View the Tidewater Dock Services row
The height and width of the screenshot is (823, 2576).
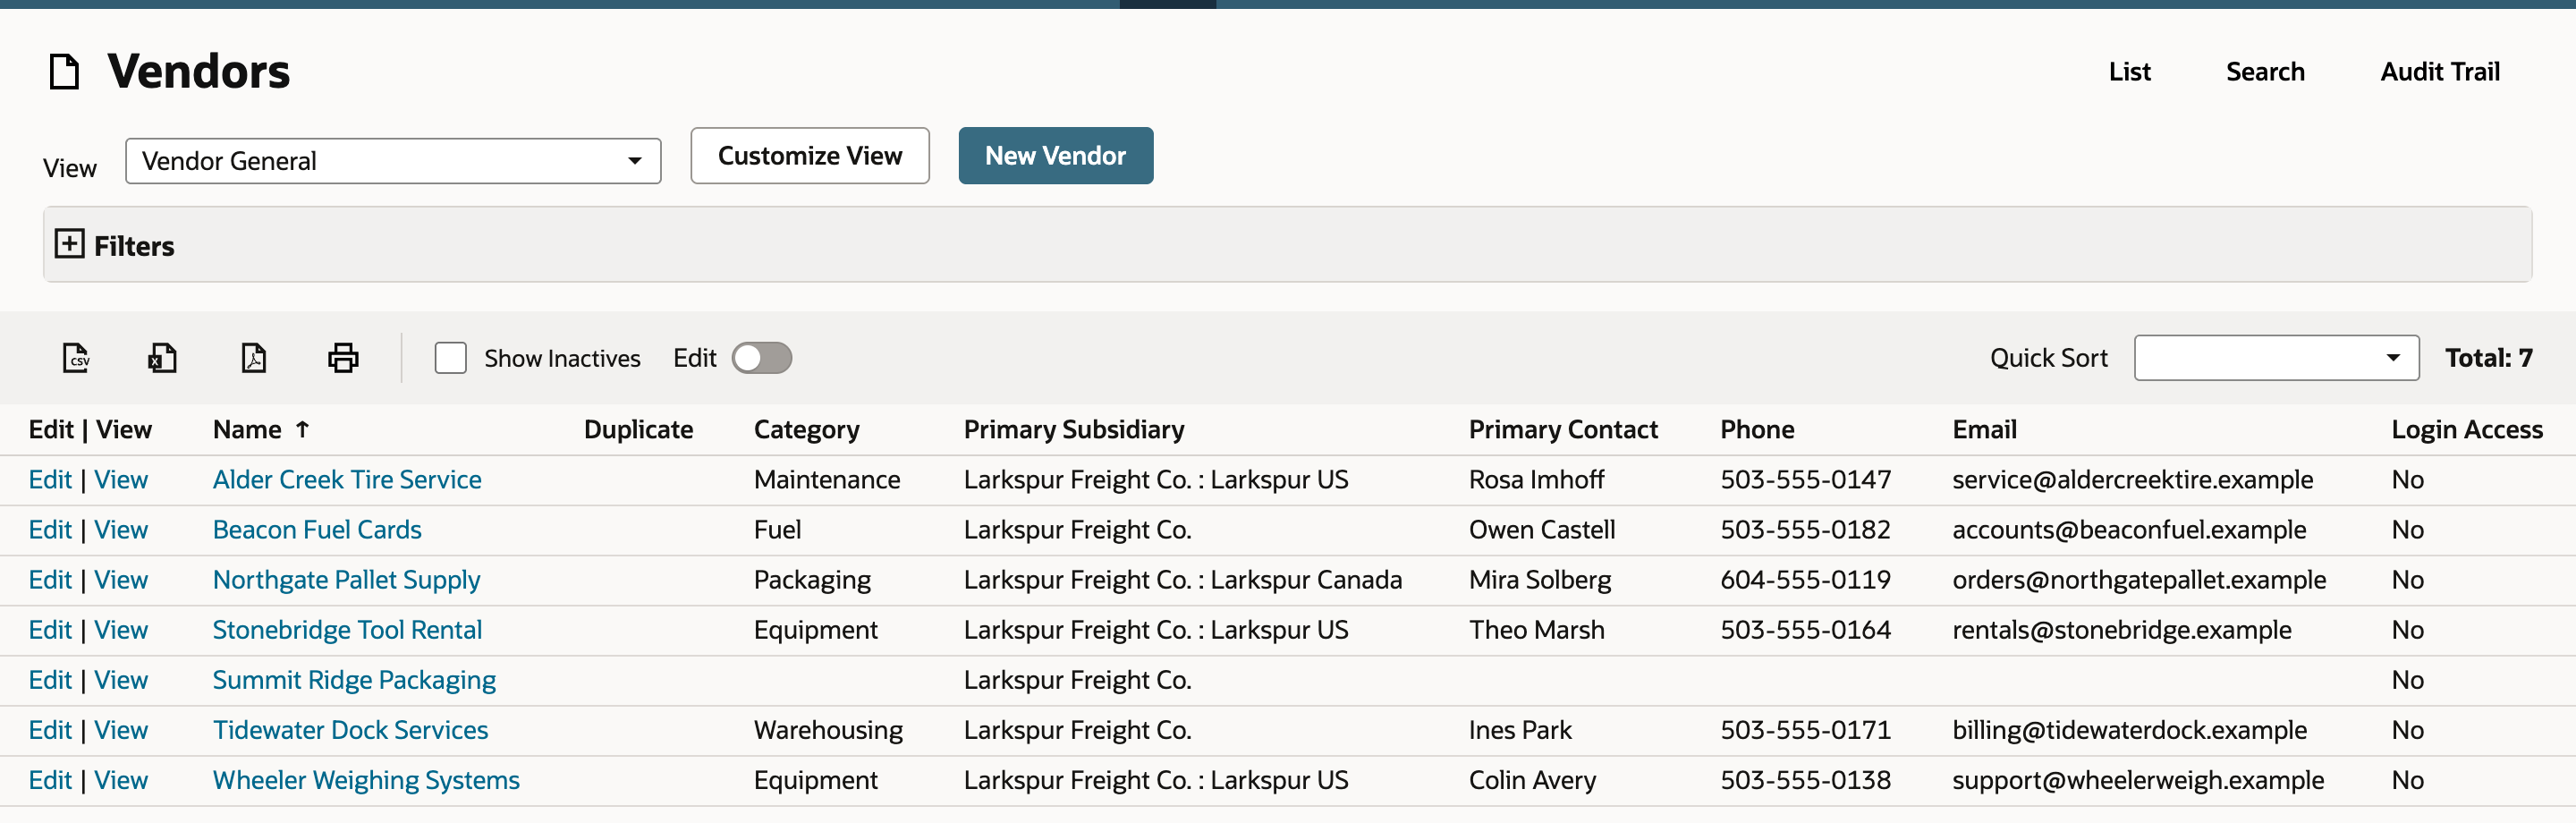[x=121, y=730]
